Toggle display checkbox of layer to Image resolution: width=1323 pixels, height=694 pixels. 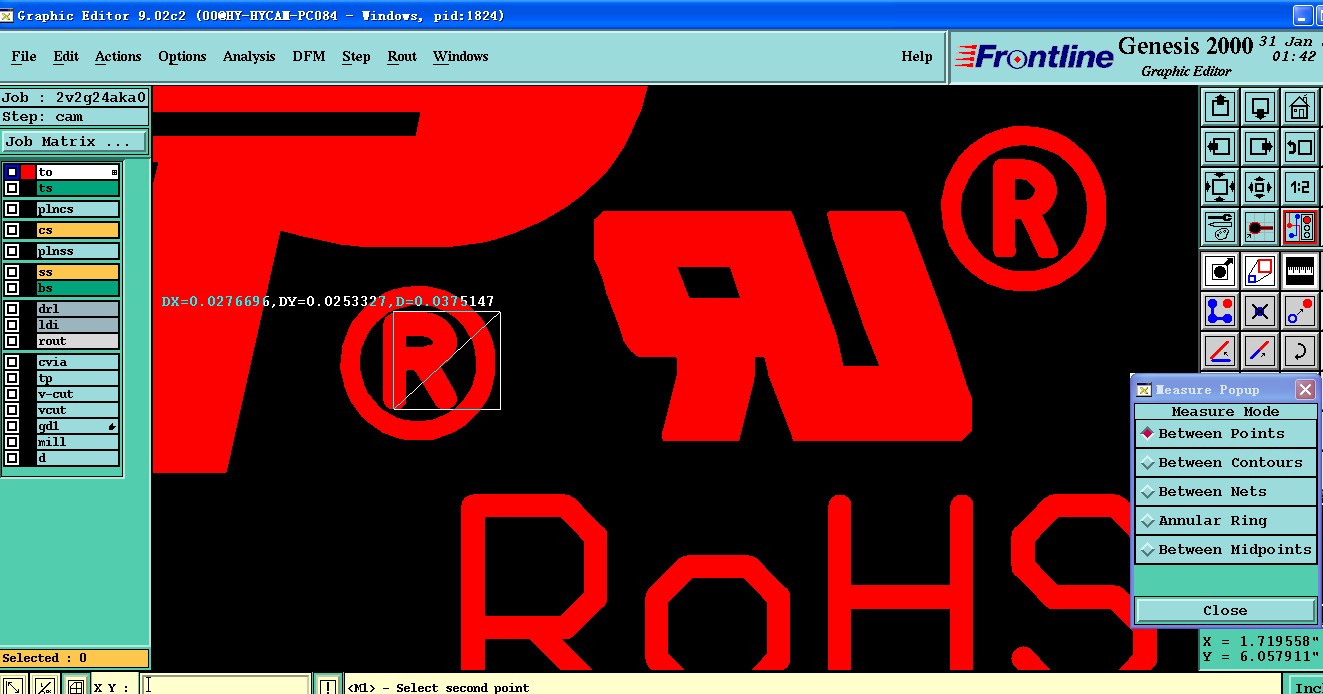(11, 172)
